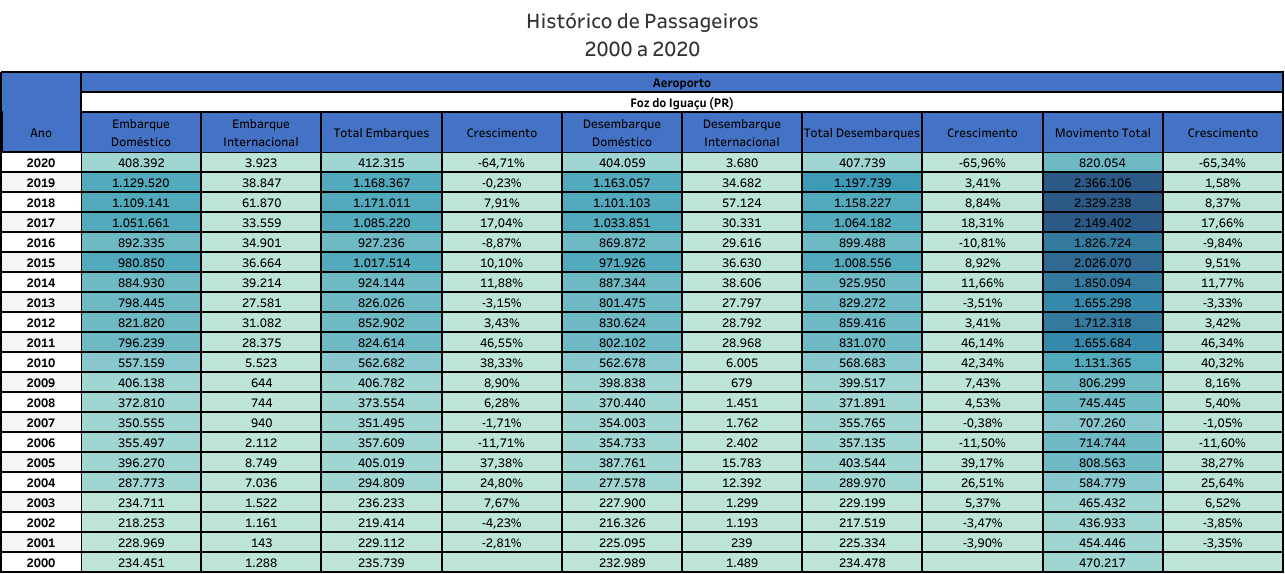Click the Embarque Internacional column header
This screenshot has height=574, width=1285.
pos(261,132)
